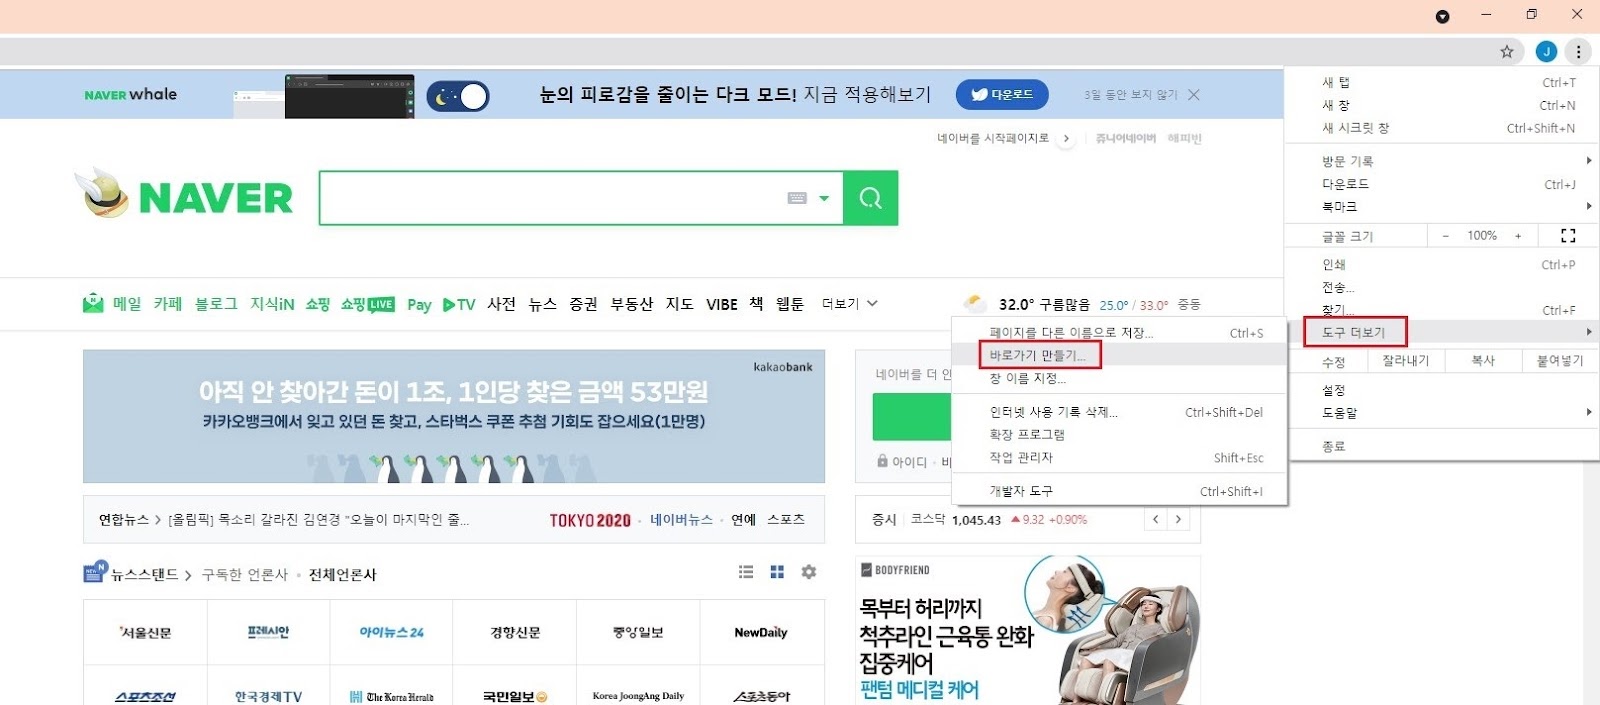Open 개발자 도구 from submenu
The image size is (1600, 705).
coord(1118,491)
